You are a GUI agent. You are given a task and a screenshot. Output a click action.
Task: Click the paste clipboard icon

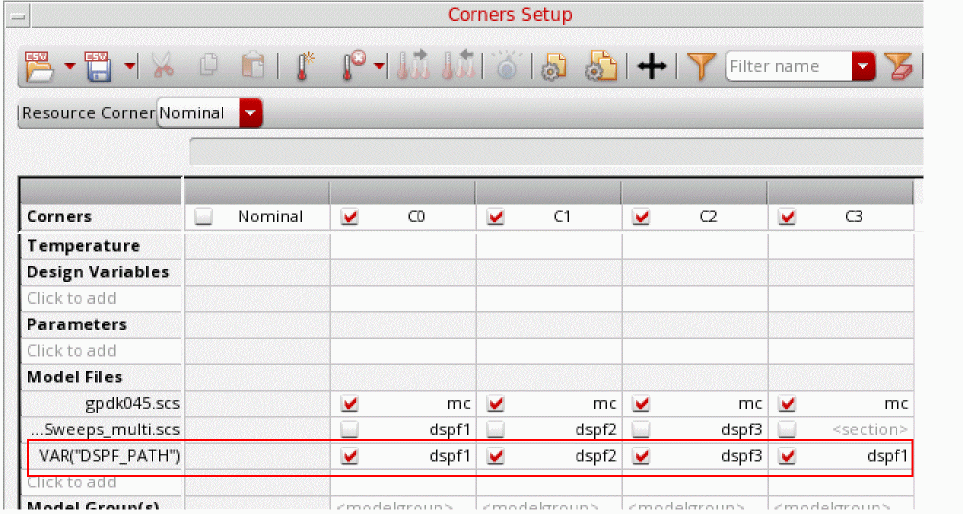(252, 66)
